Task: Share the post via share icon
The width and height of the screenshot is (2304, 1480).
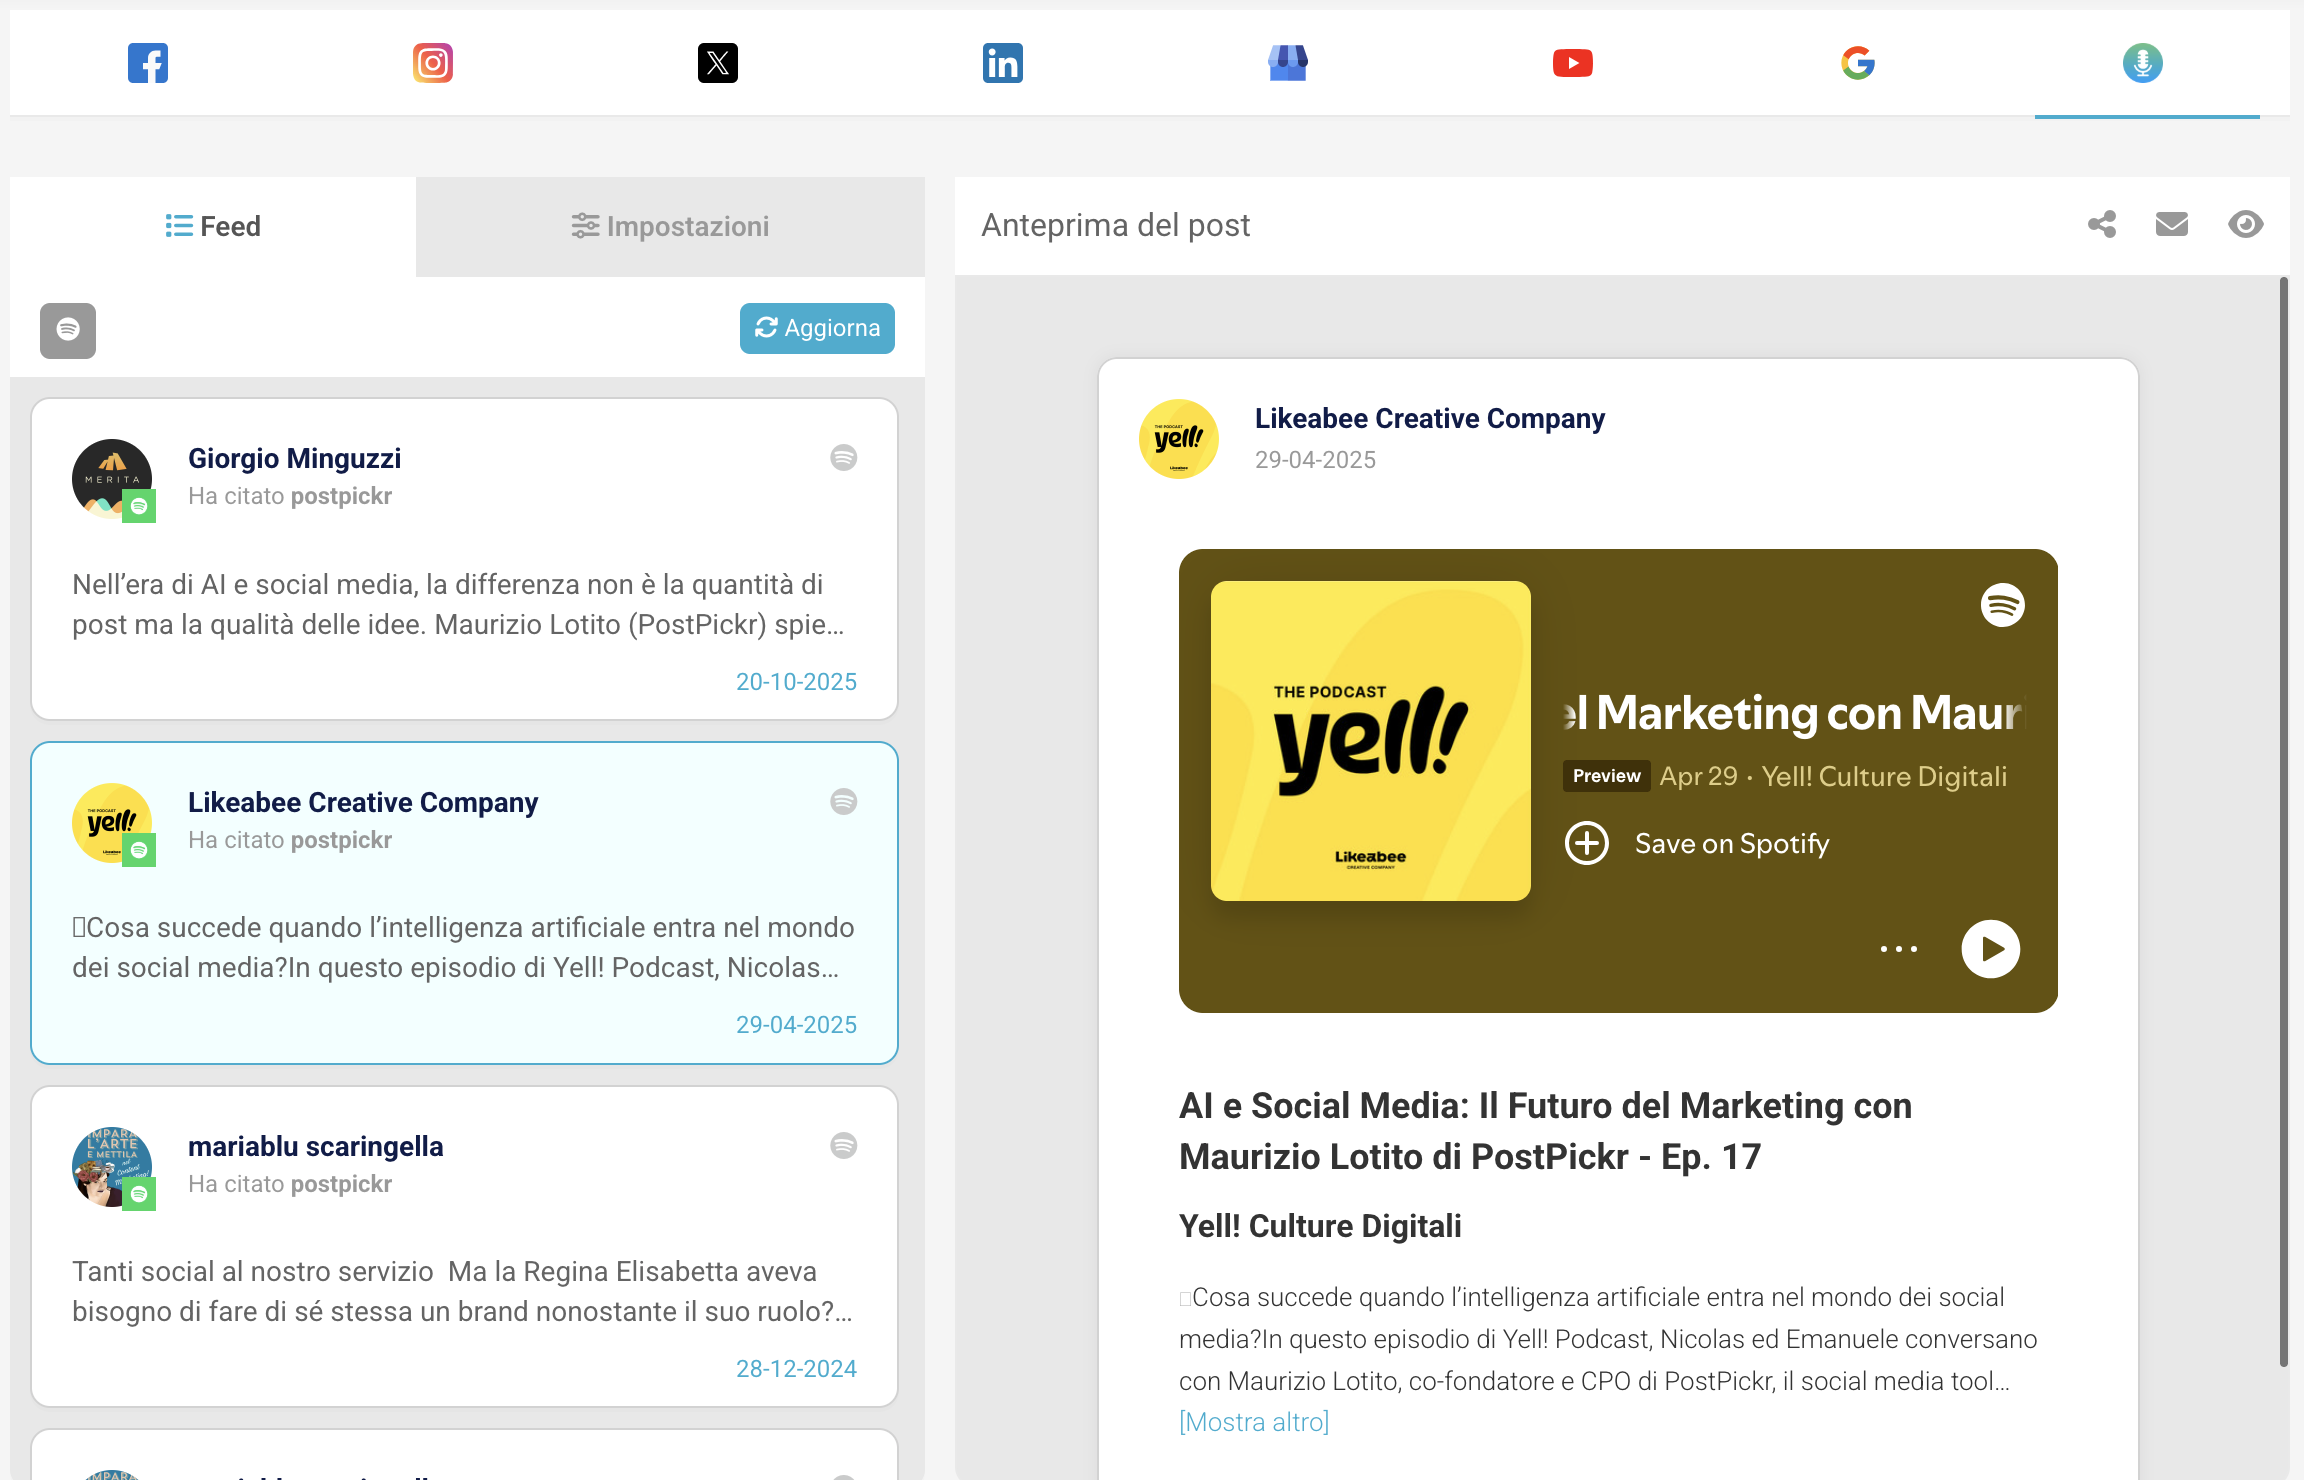Action: tap(2102, 224)
